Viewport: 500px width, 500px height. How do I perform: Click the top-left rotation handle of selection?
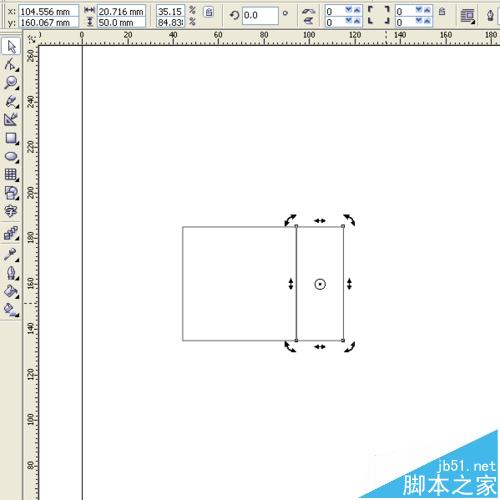click(290, 220)
